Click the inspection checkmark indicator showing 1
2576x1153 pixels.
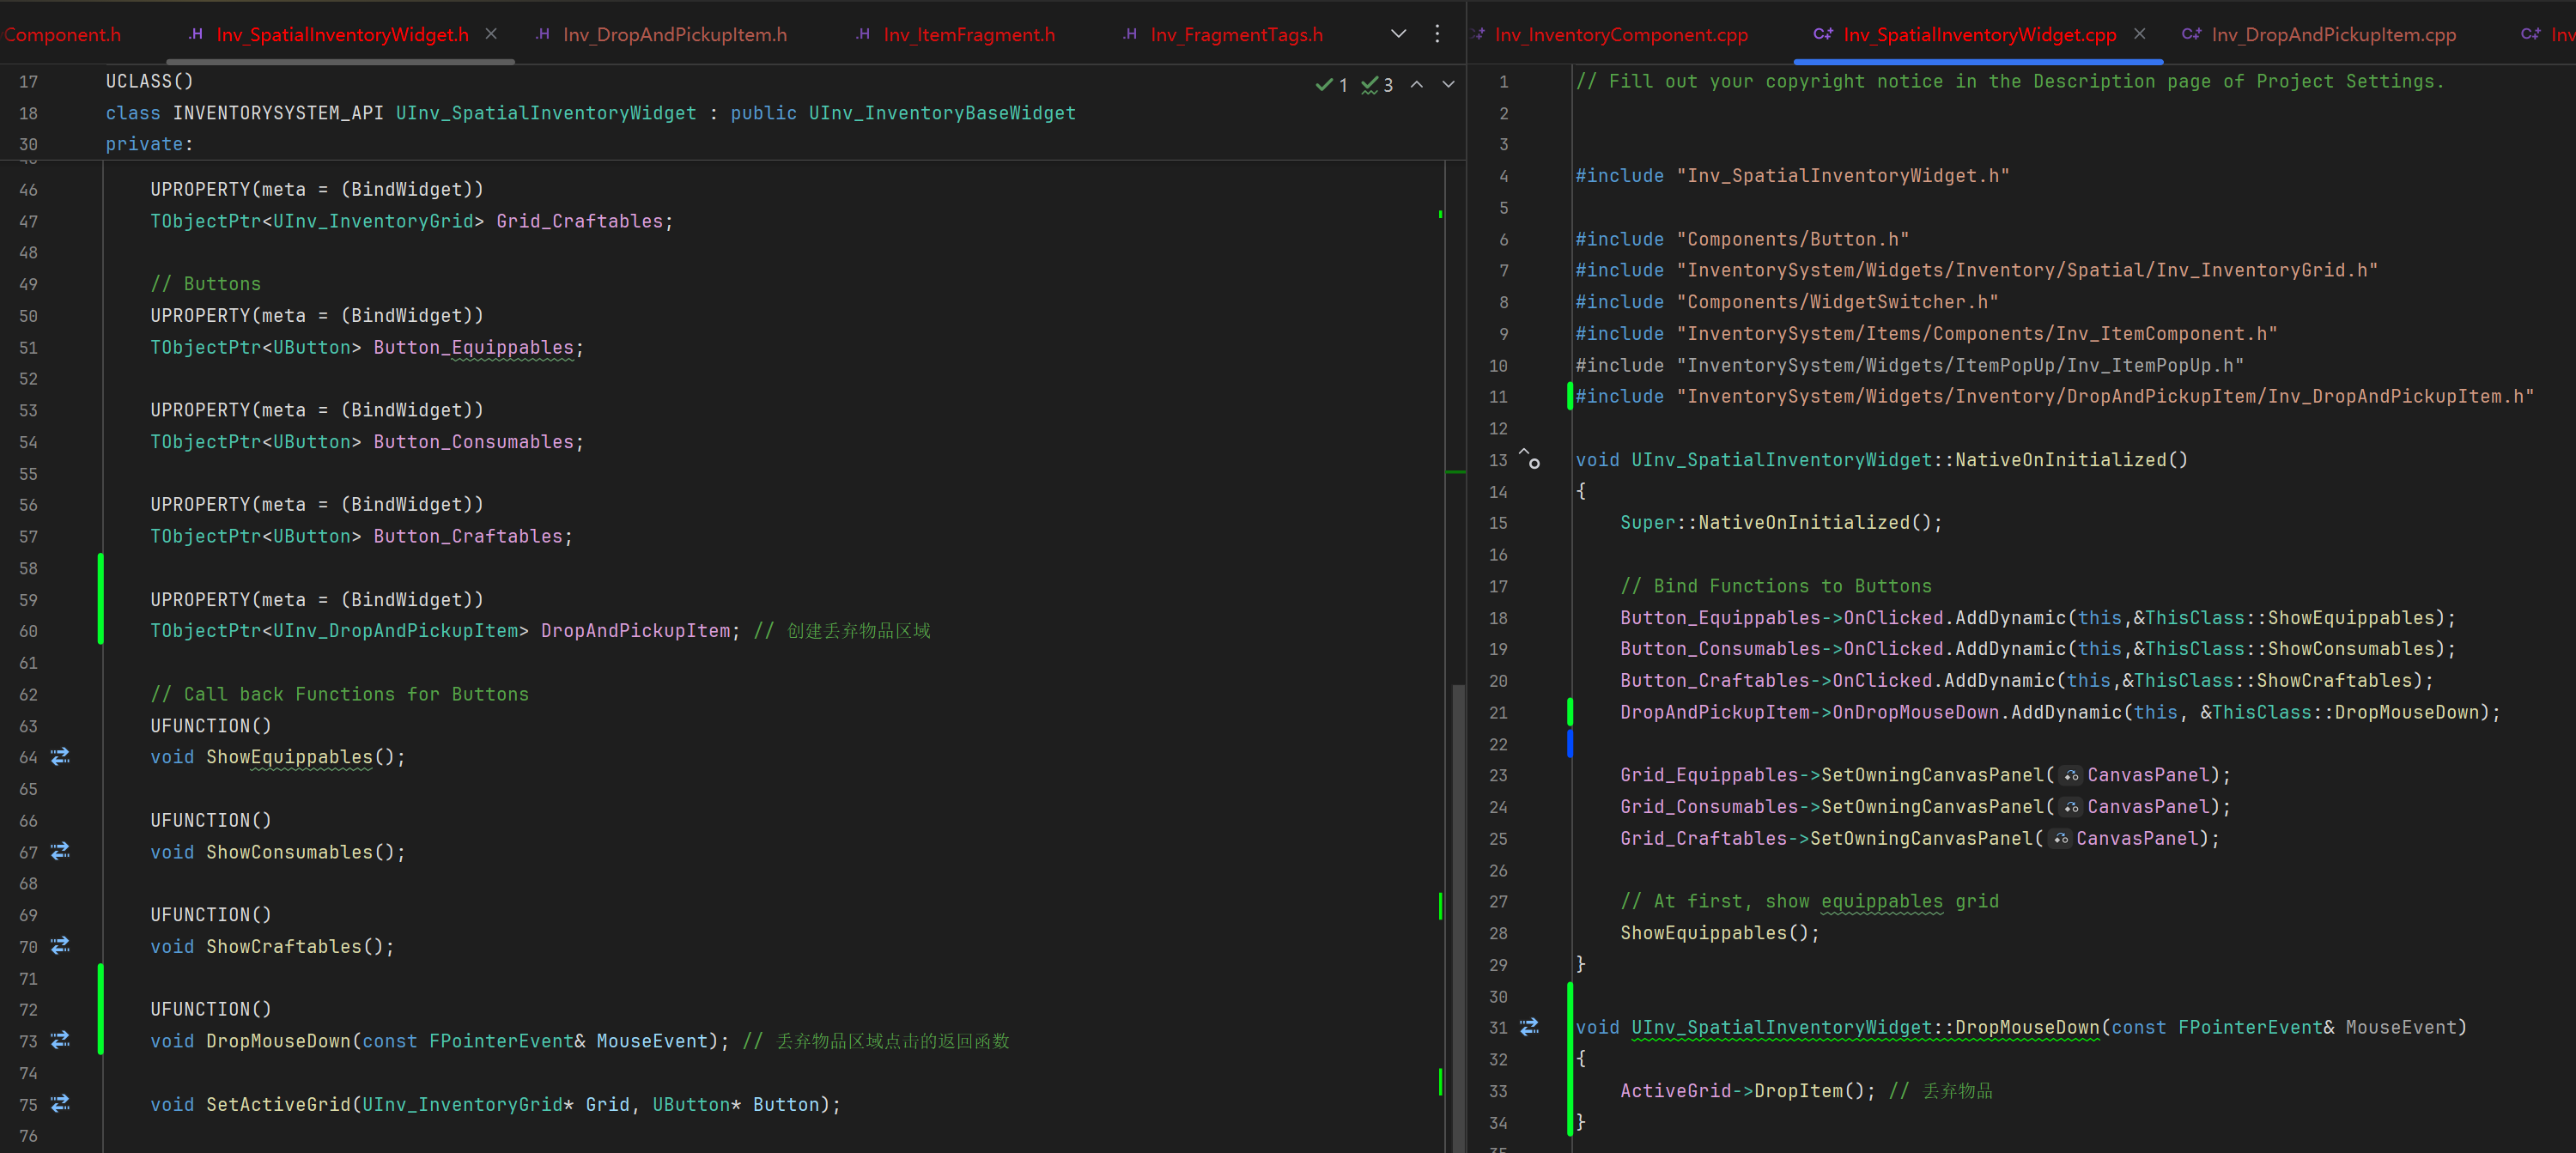(1331, 85)
